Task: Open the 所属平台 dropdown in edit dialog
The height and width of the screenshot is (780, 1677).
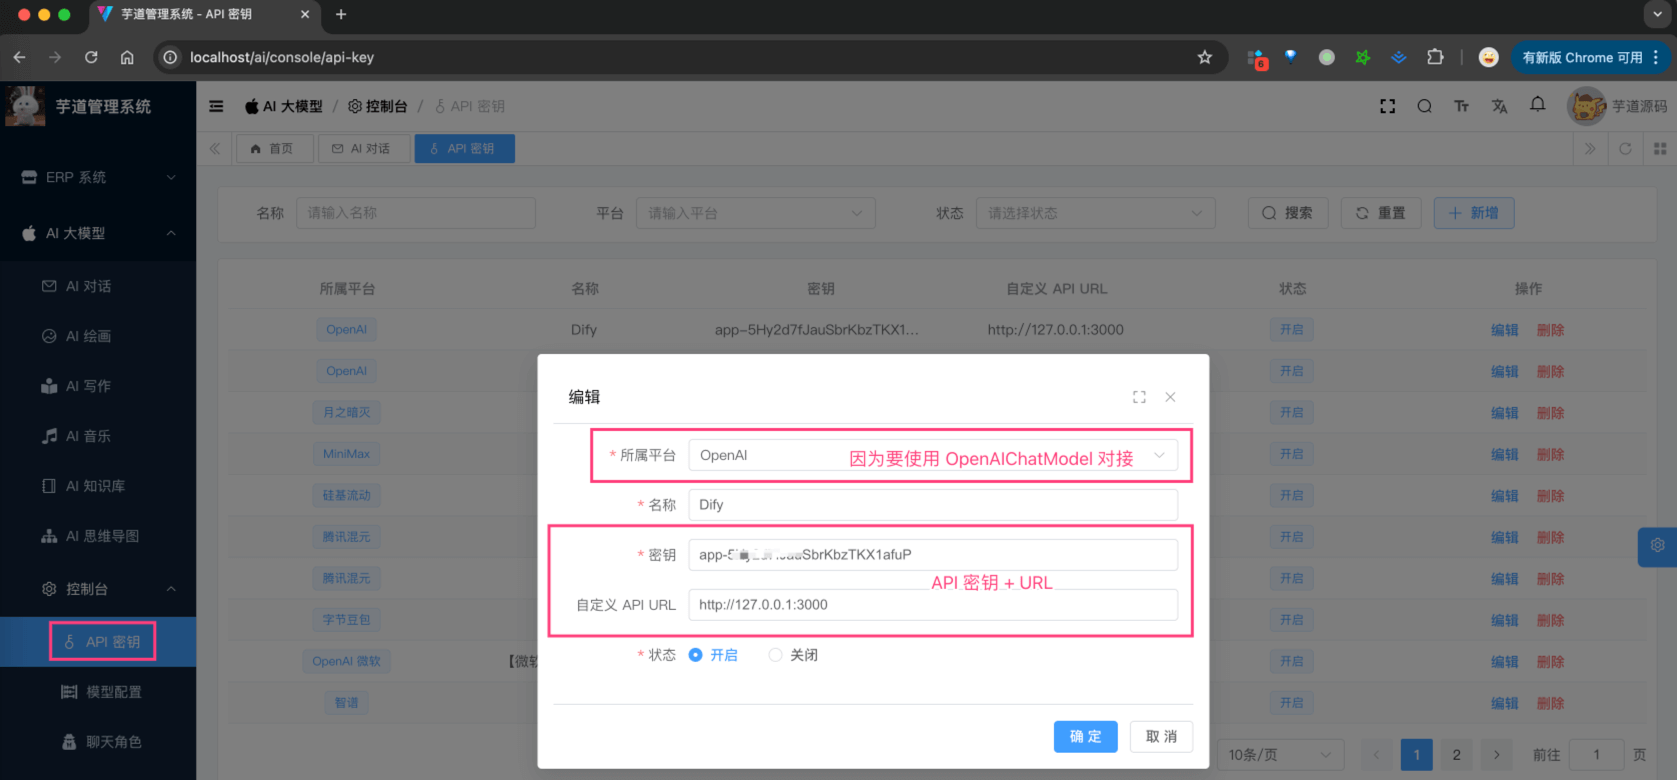Action: tap(932, 456)
